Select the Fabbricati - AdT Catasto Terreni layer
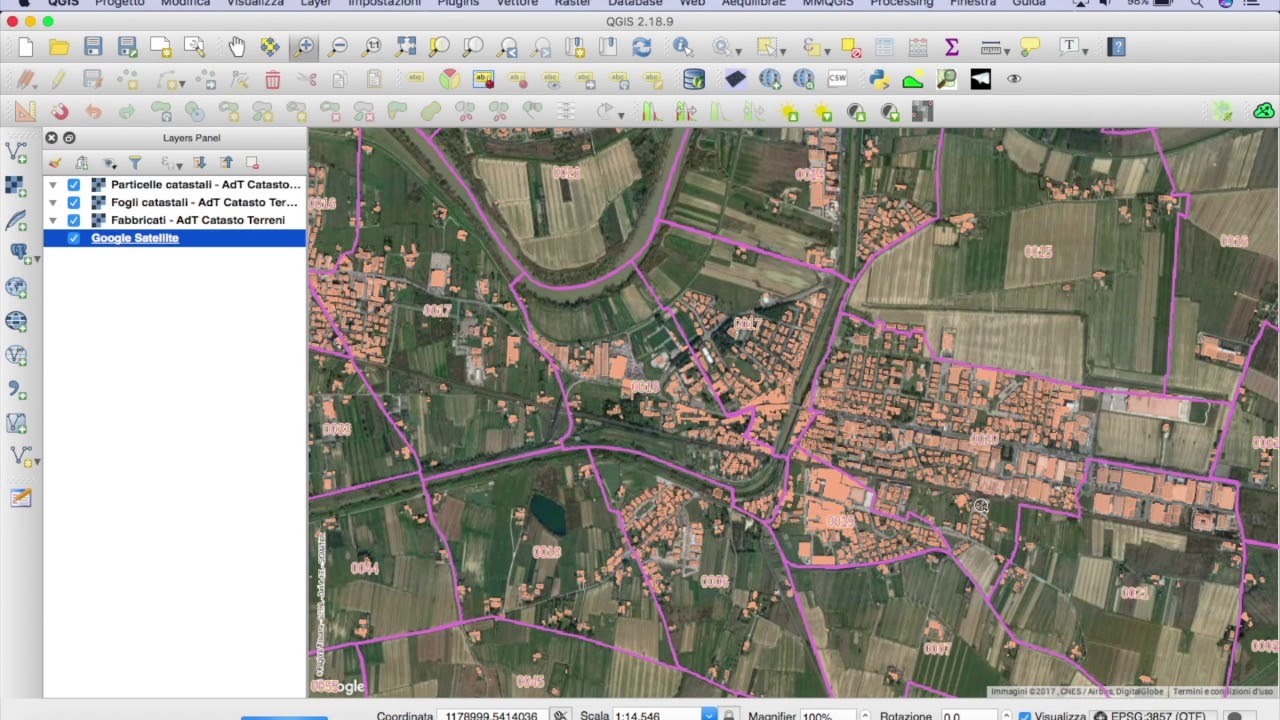1280x720 pixels. click(x=198, y=220)
